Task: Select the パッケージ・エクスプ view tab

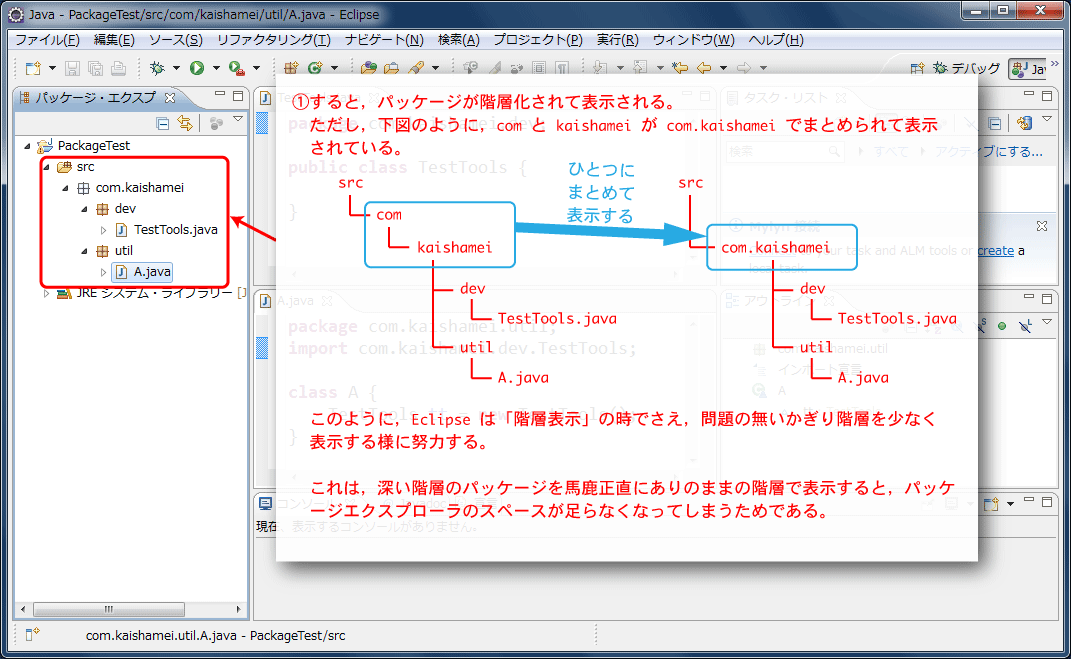Action: 96,98
